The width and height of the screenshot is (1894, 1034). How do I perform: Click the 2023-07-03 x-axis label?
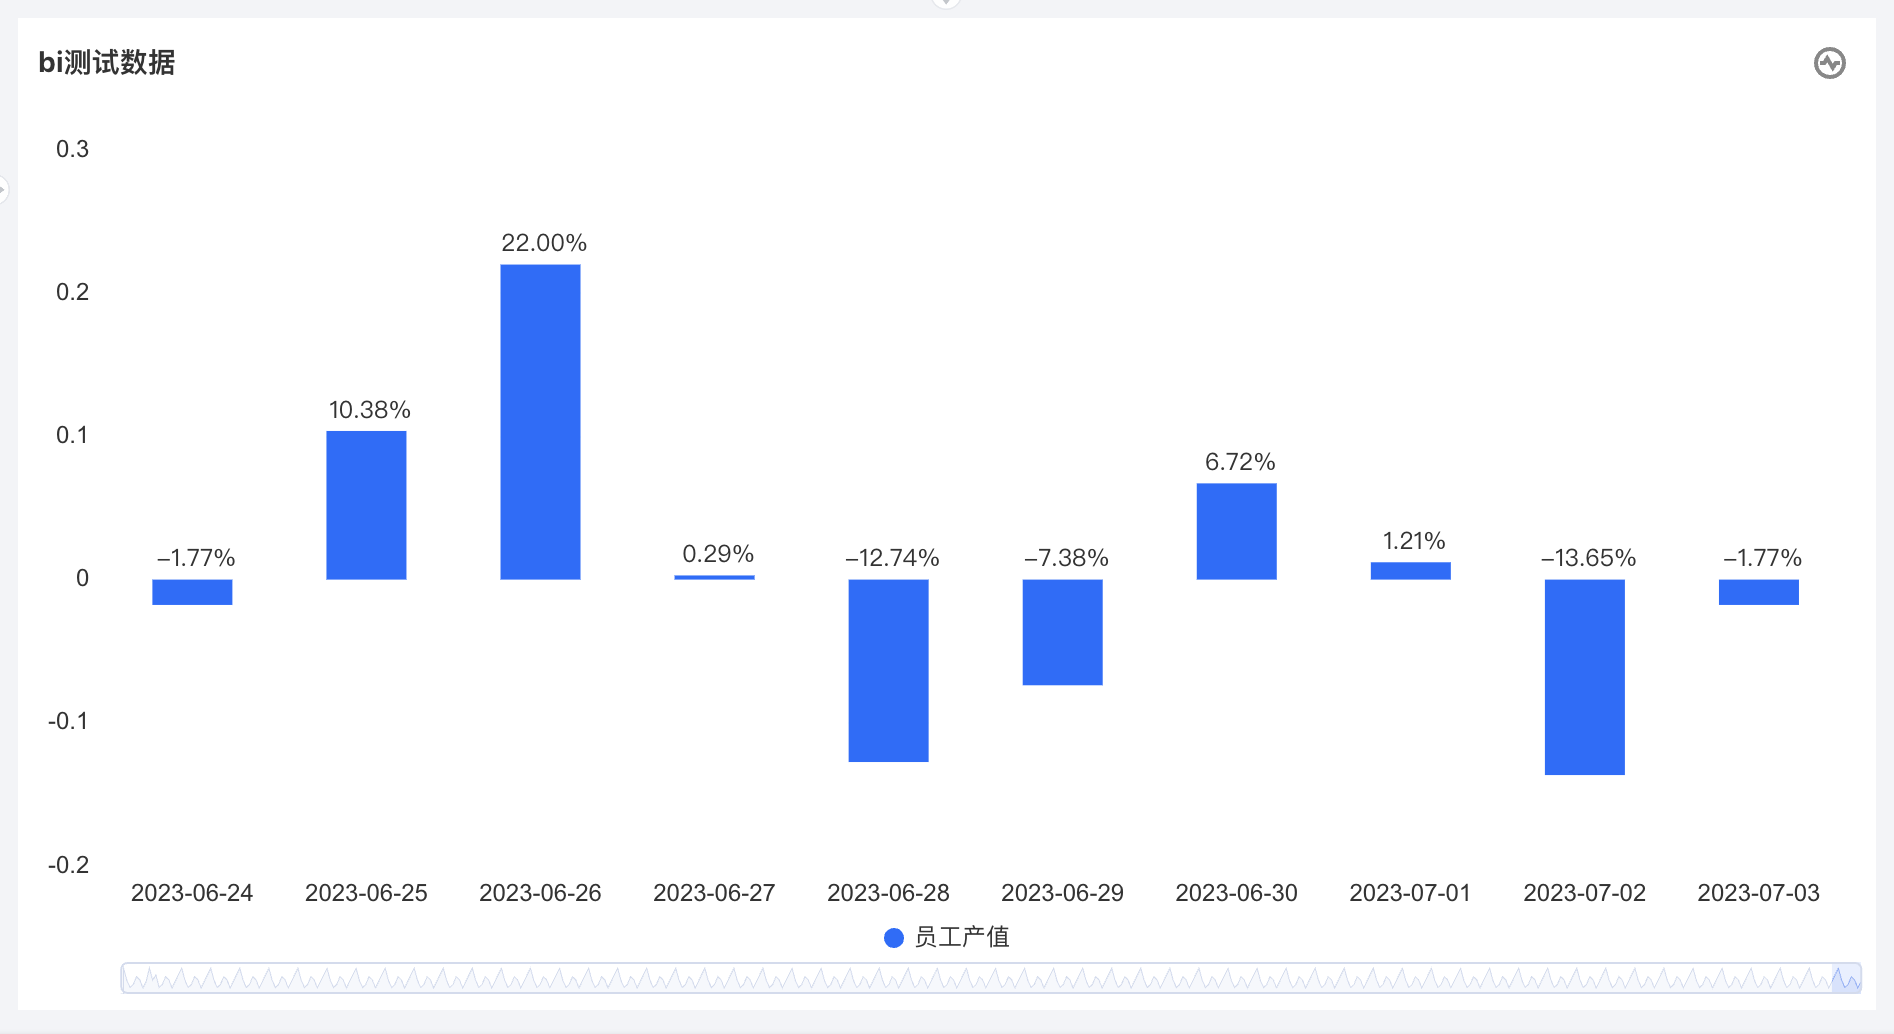click(x=1758, y=893)
